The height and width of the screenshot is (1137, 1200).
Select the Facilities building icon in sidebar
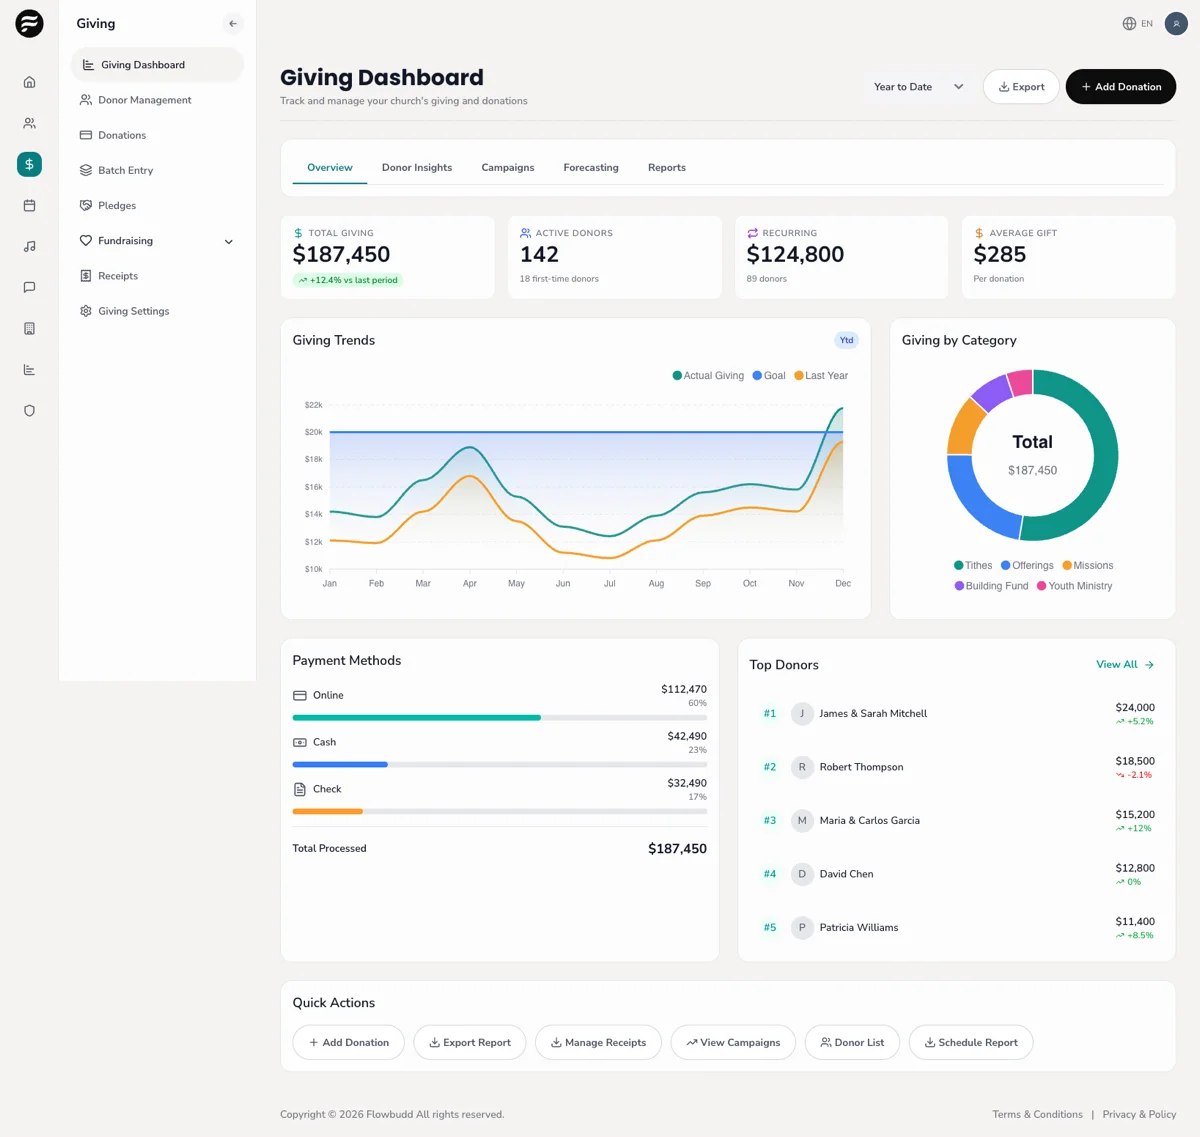(x=29, y=328)
